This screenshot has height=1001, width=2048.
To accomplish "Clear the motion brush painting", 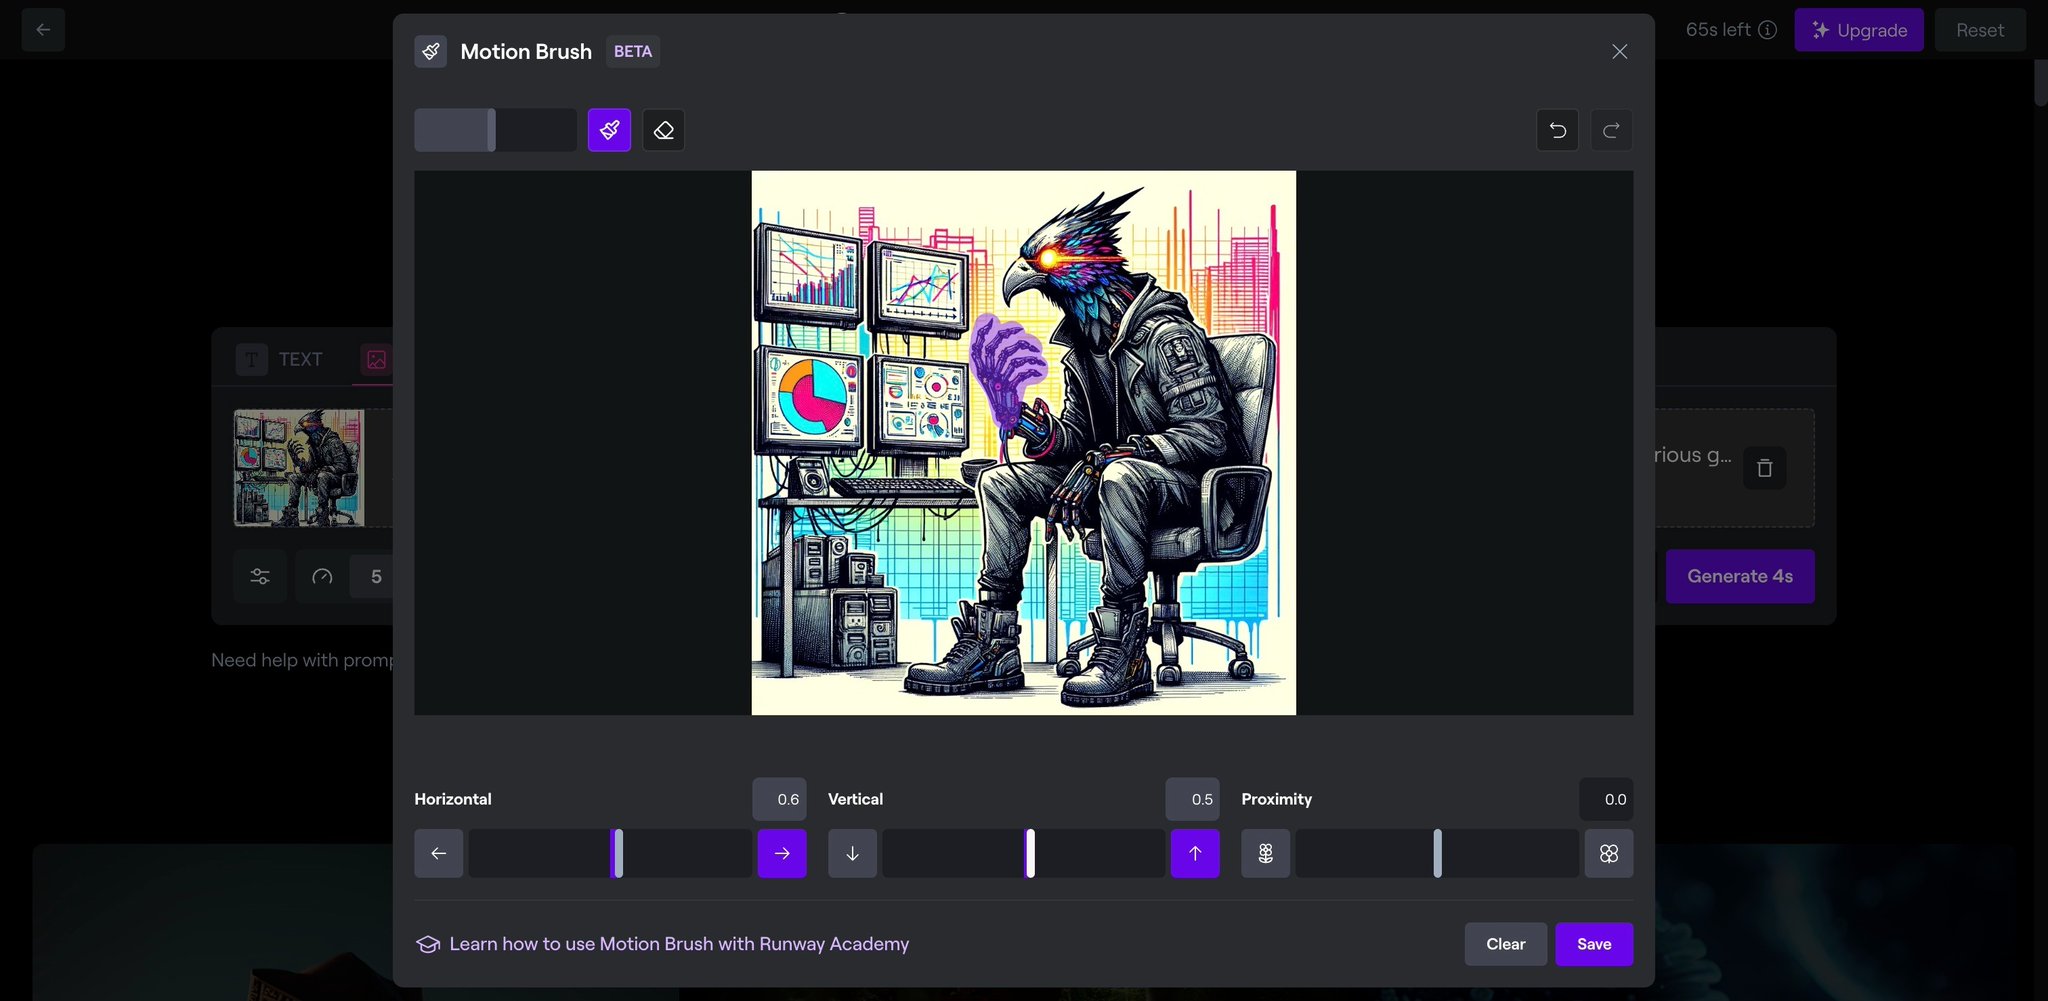I will 1506,944.
